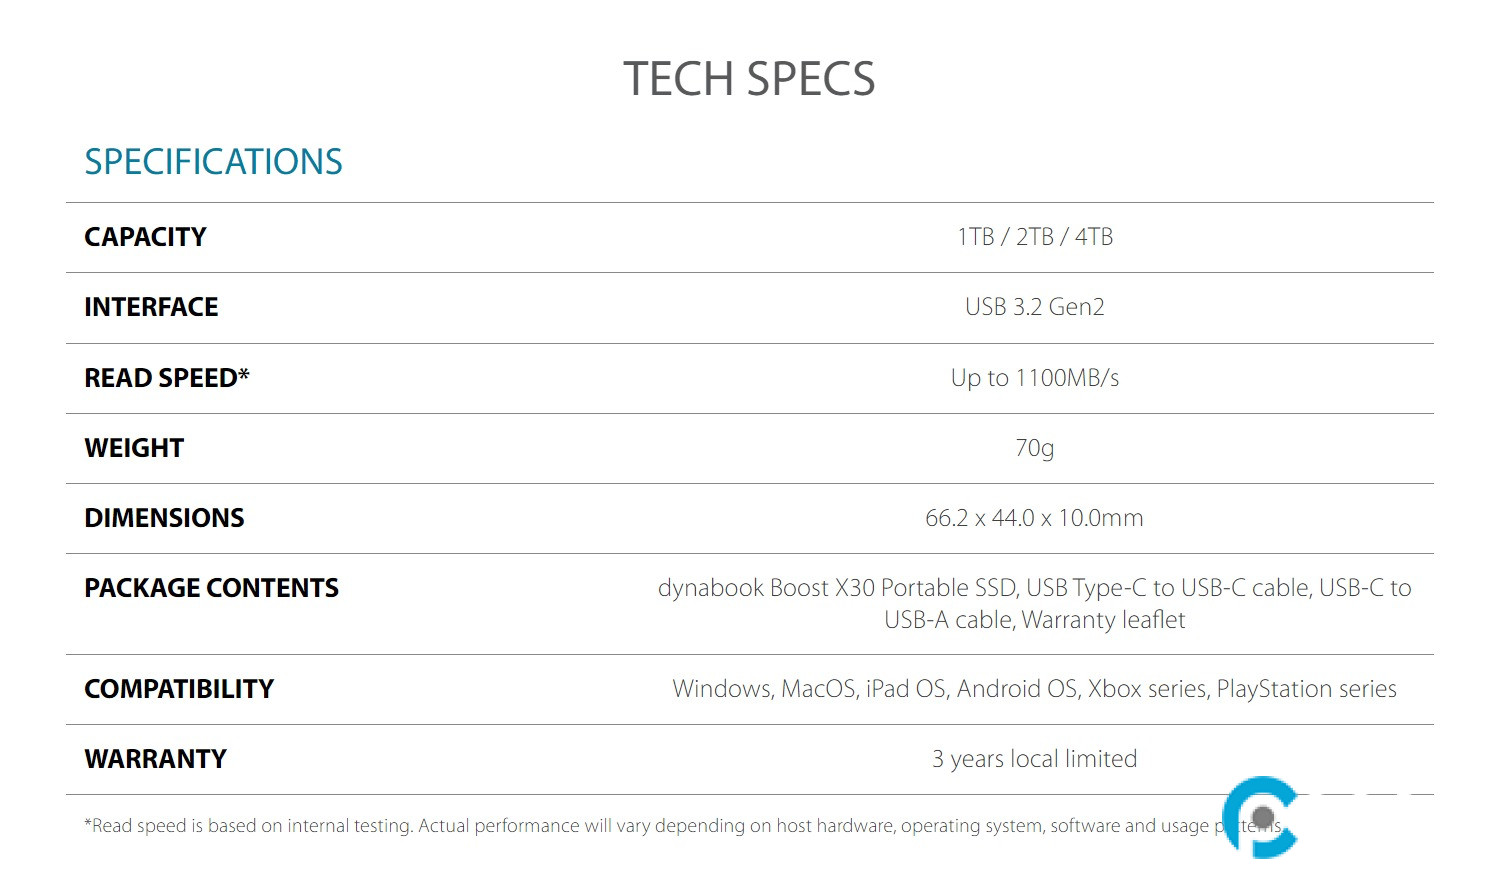Image resolution: width=1512 pixels, height=877 pixels.
Task: Click the Up to 1100MB/s value
Action: point(1034,378)
